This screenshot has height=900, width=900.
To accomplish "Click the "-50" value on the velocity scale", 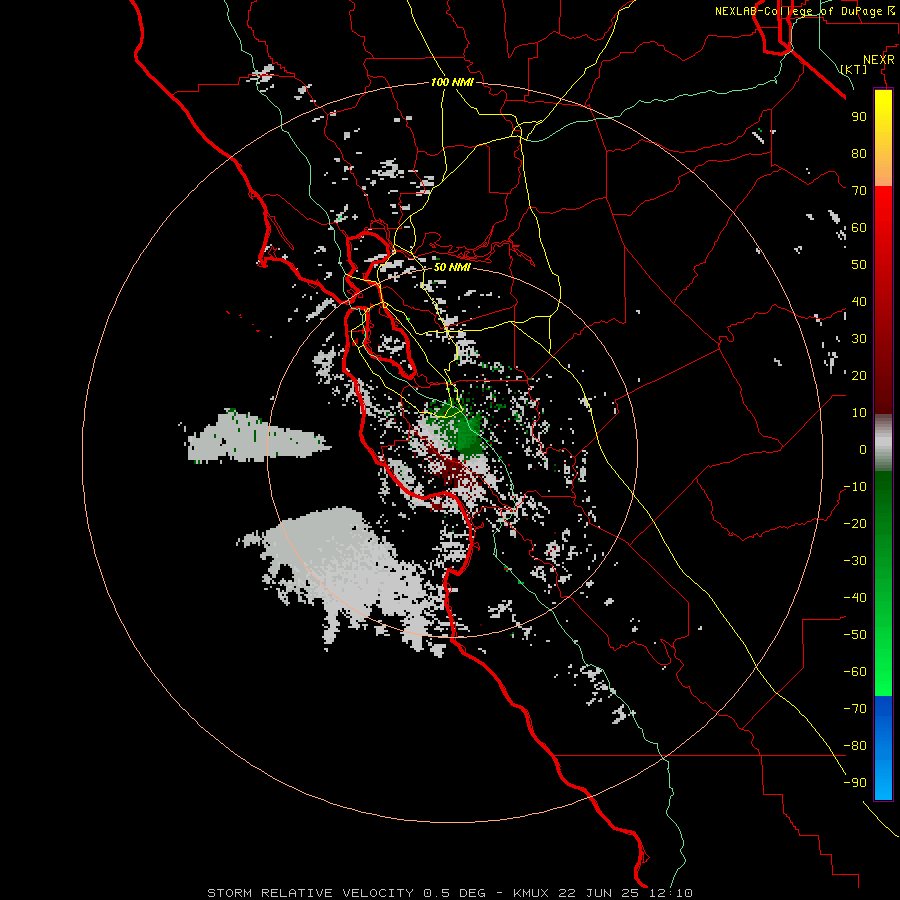I will (855, 634).
